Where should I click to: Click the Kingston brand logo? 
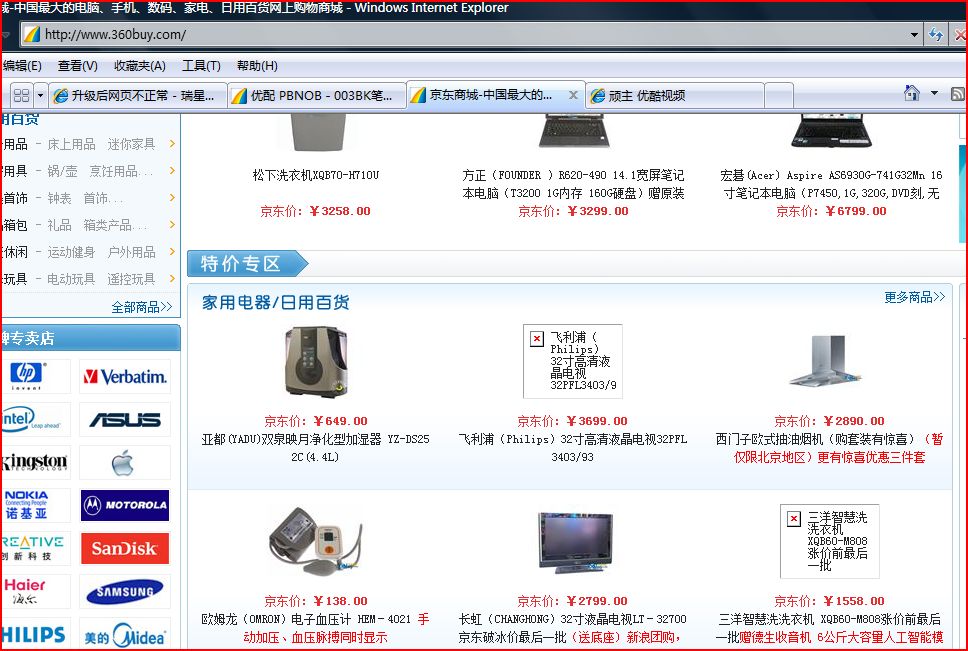(x=36, y=462)
